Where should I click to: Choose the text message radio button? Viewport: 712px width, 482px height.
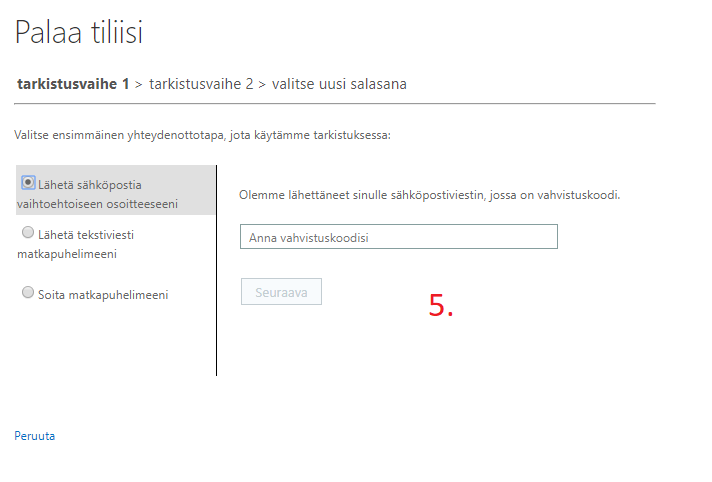28,233
